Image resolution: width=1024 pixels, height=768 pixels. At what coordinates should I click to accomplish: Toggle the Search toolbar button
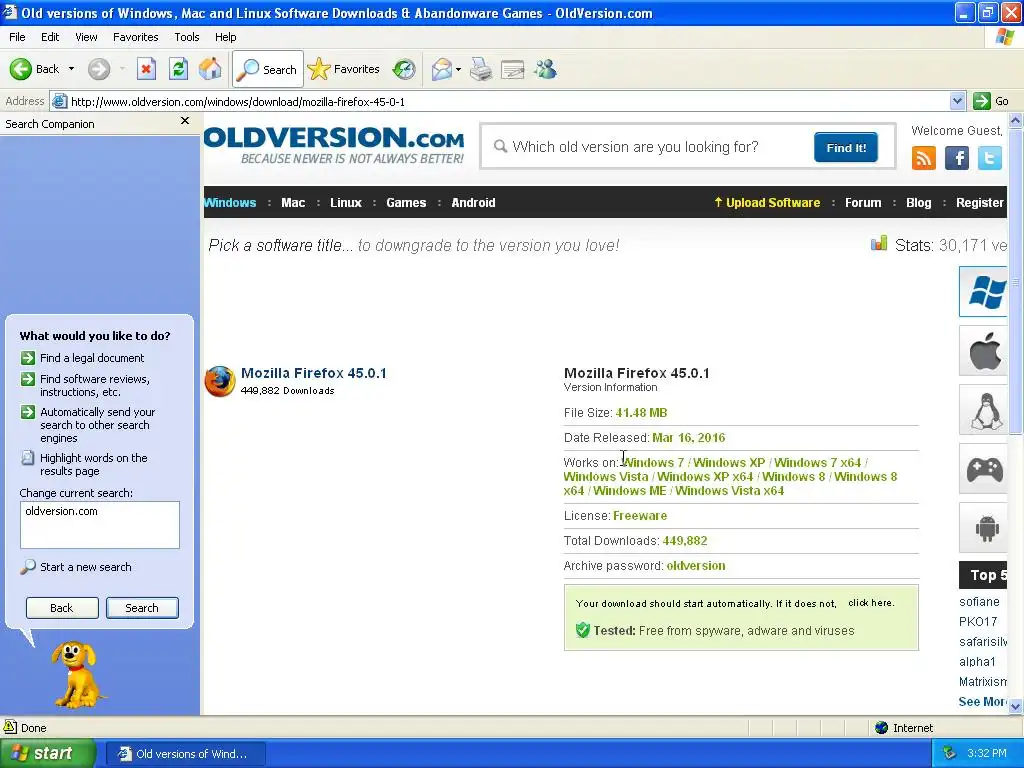click(x=267, y=69)
